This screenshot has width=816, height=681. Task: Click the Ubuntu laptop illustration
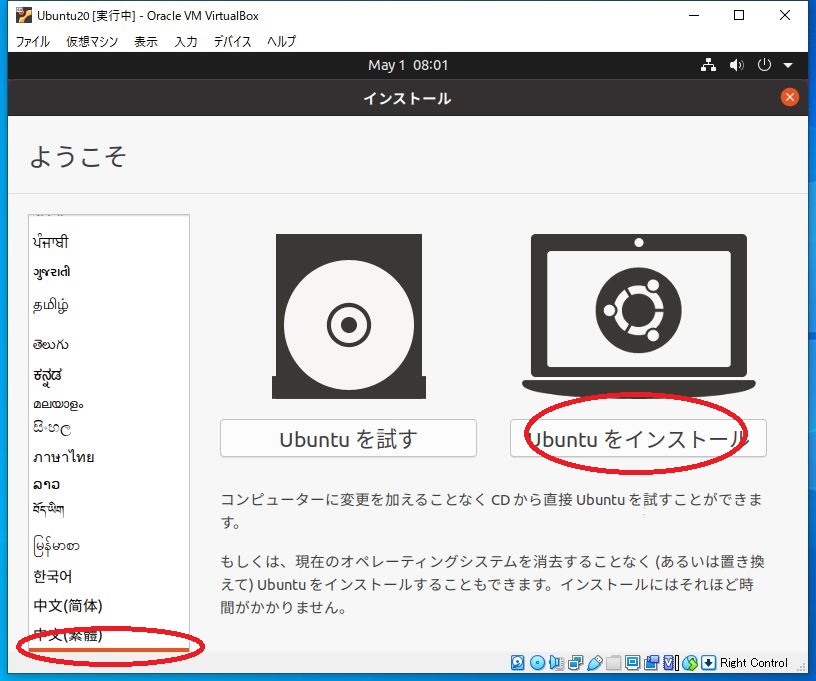639,315
